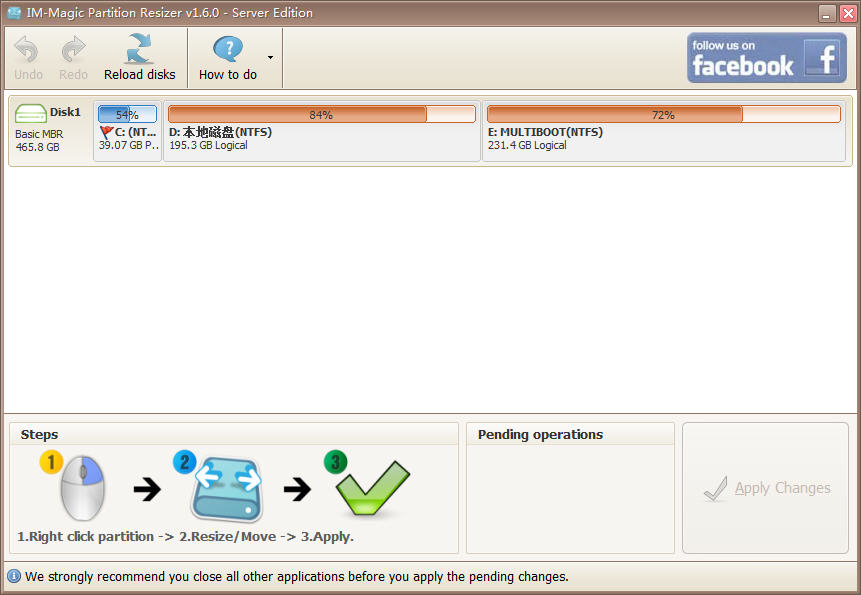Click the step 3 green checkmark icon
The width and height of the screenshot is (861, 595).
tap(372, 487)
